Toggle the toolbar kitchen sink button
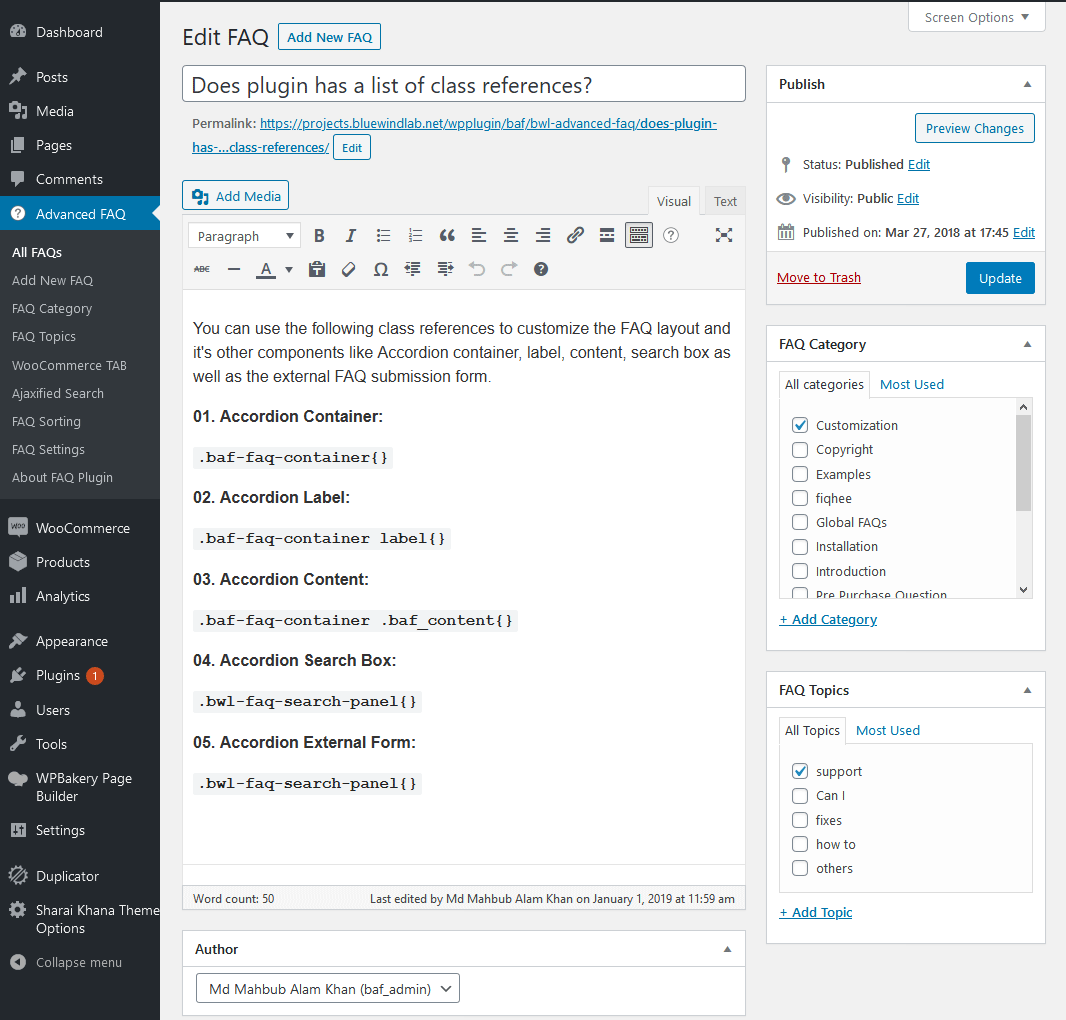The image size is (1066, 1020). (639, 235)
